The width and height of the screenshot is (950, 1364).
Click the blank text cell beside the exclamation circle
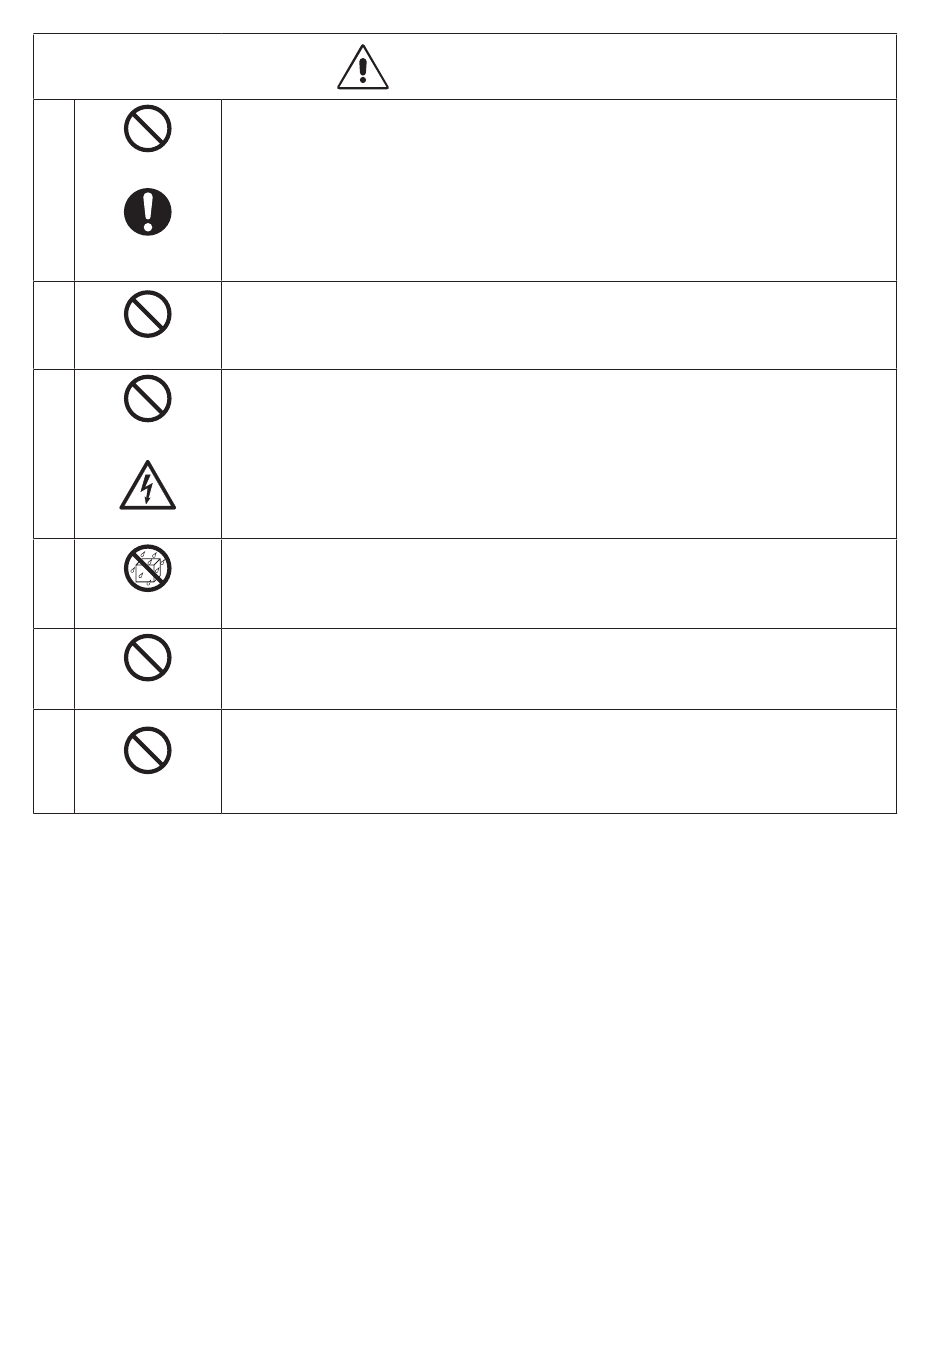[x=558, y=190]
